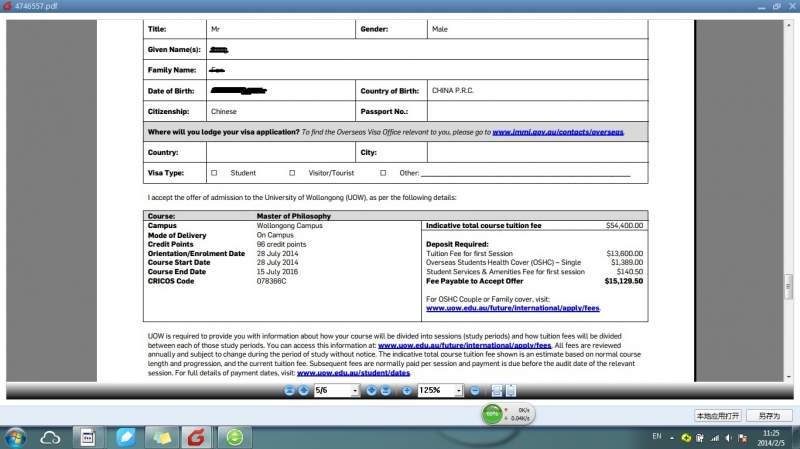Click the 另存为 save-as button
Image resolution: width=800 pixels, height=449 pixels.
pyautogui.click(x=769, y=416)
